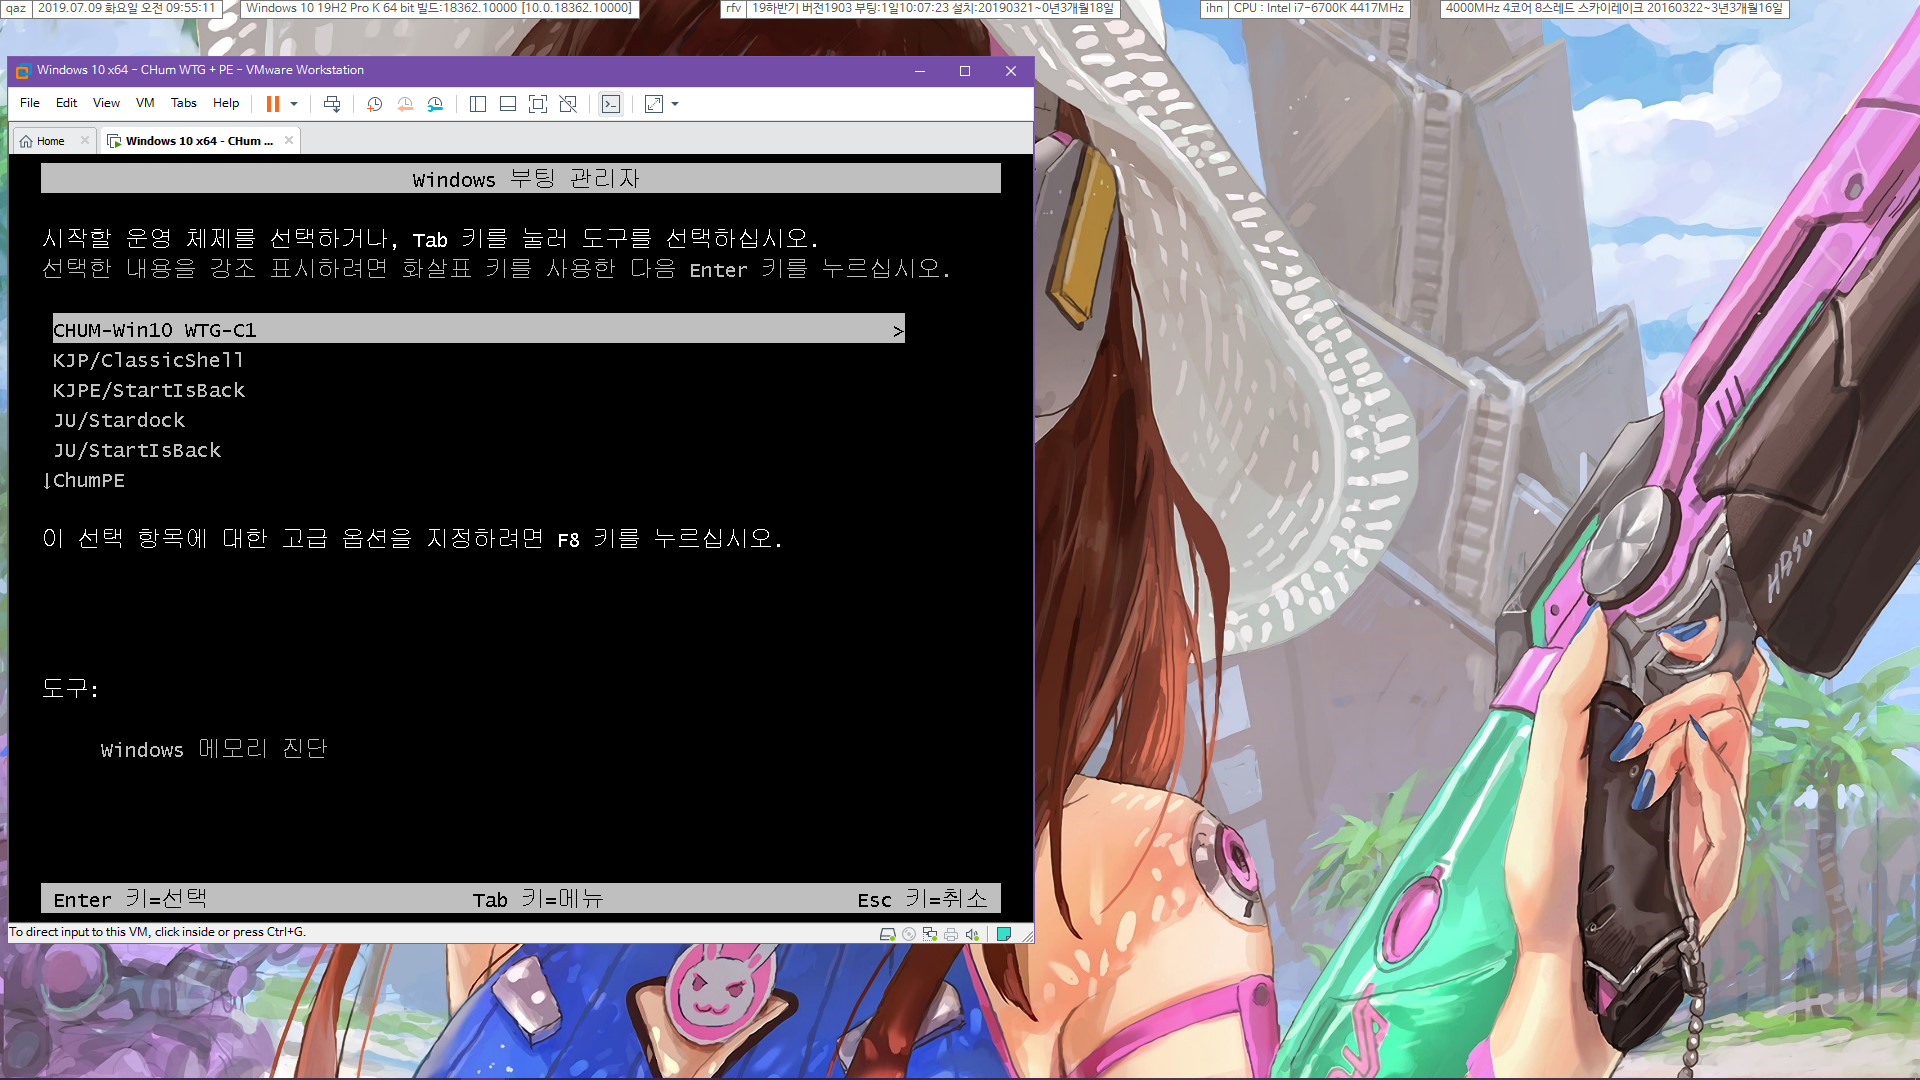This screenshot has width=1920, height=1080.
Task: Select the CHUM-Win10 WTG-C1 boot entry
Action: (x=479, y=329)
